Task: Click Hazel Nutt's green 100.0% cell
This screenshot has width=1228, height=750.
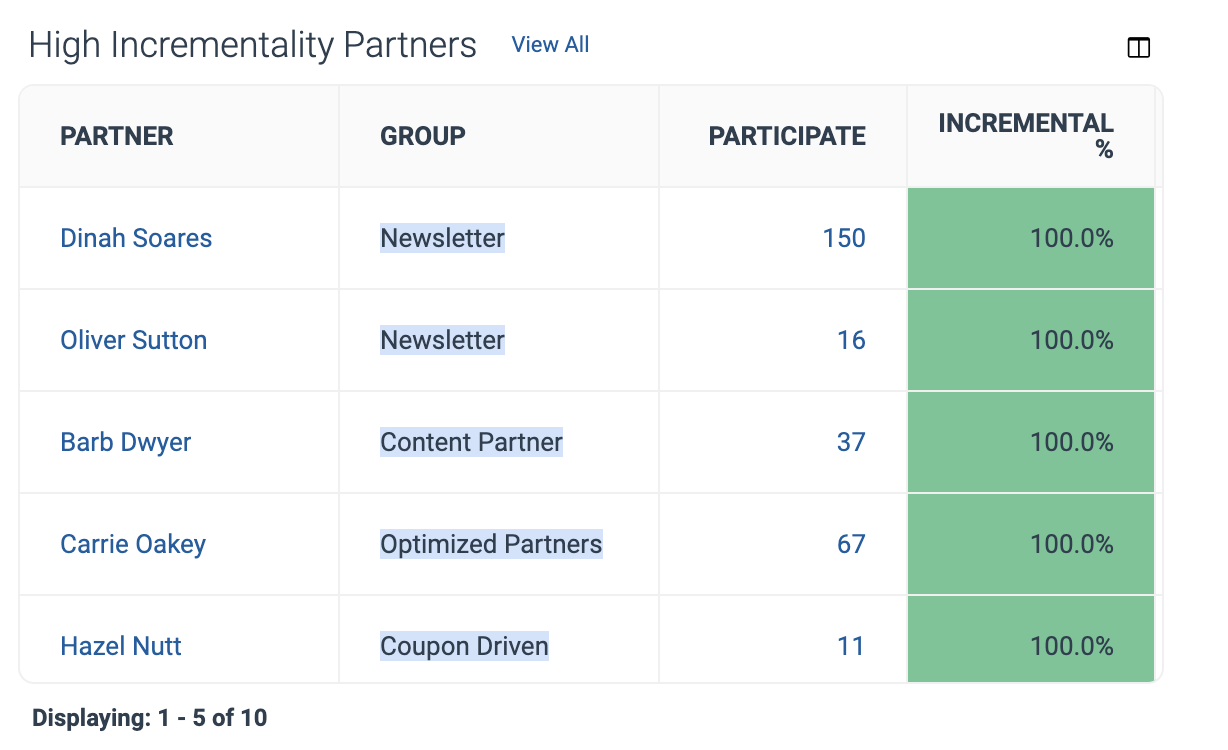Action: 1031,639
